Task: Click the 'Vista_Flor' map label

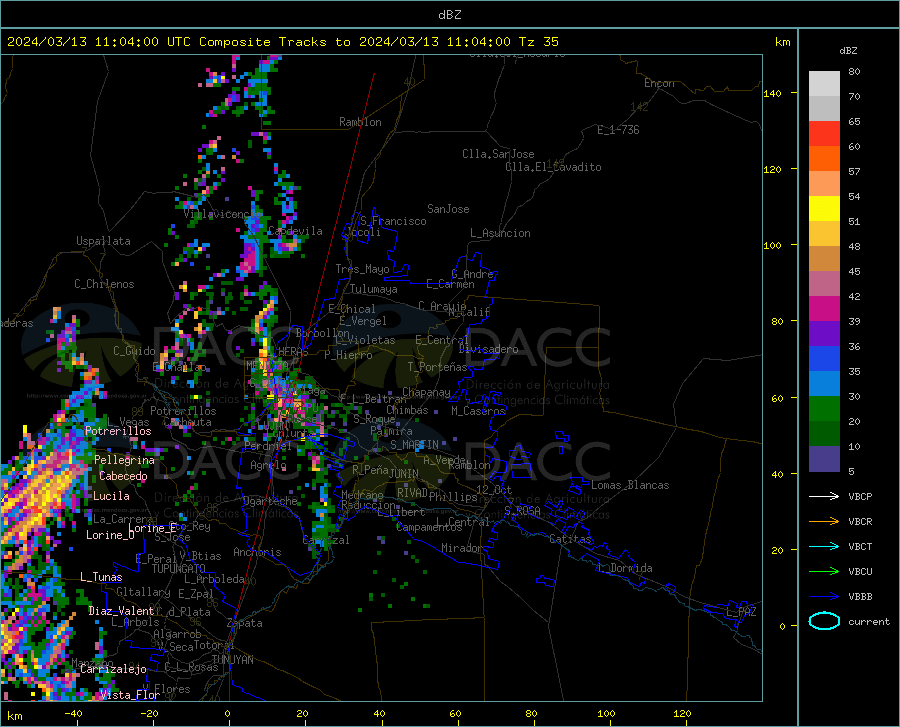Action: [130, 695]
